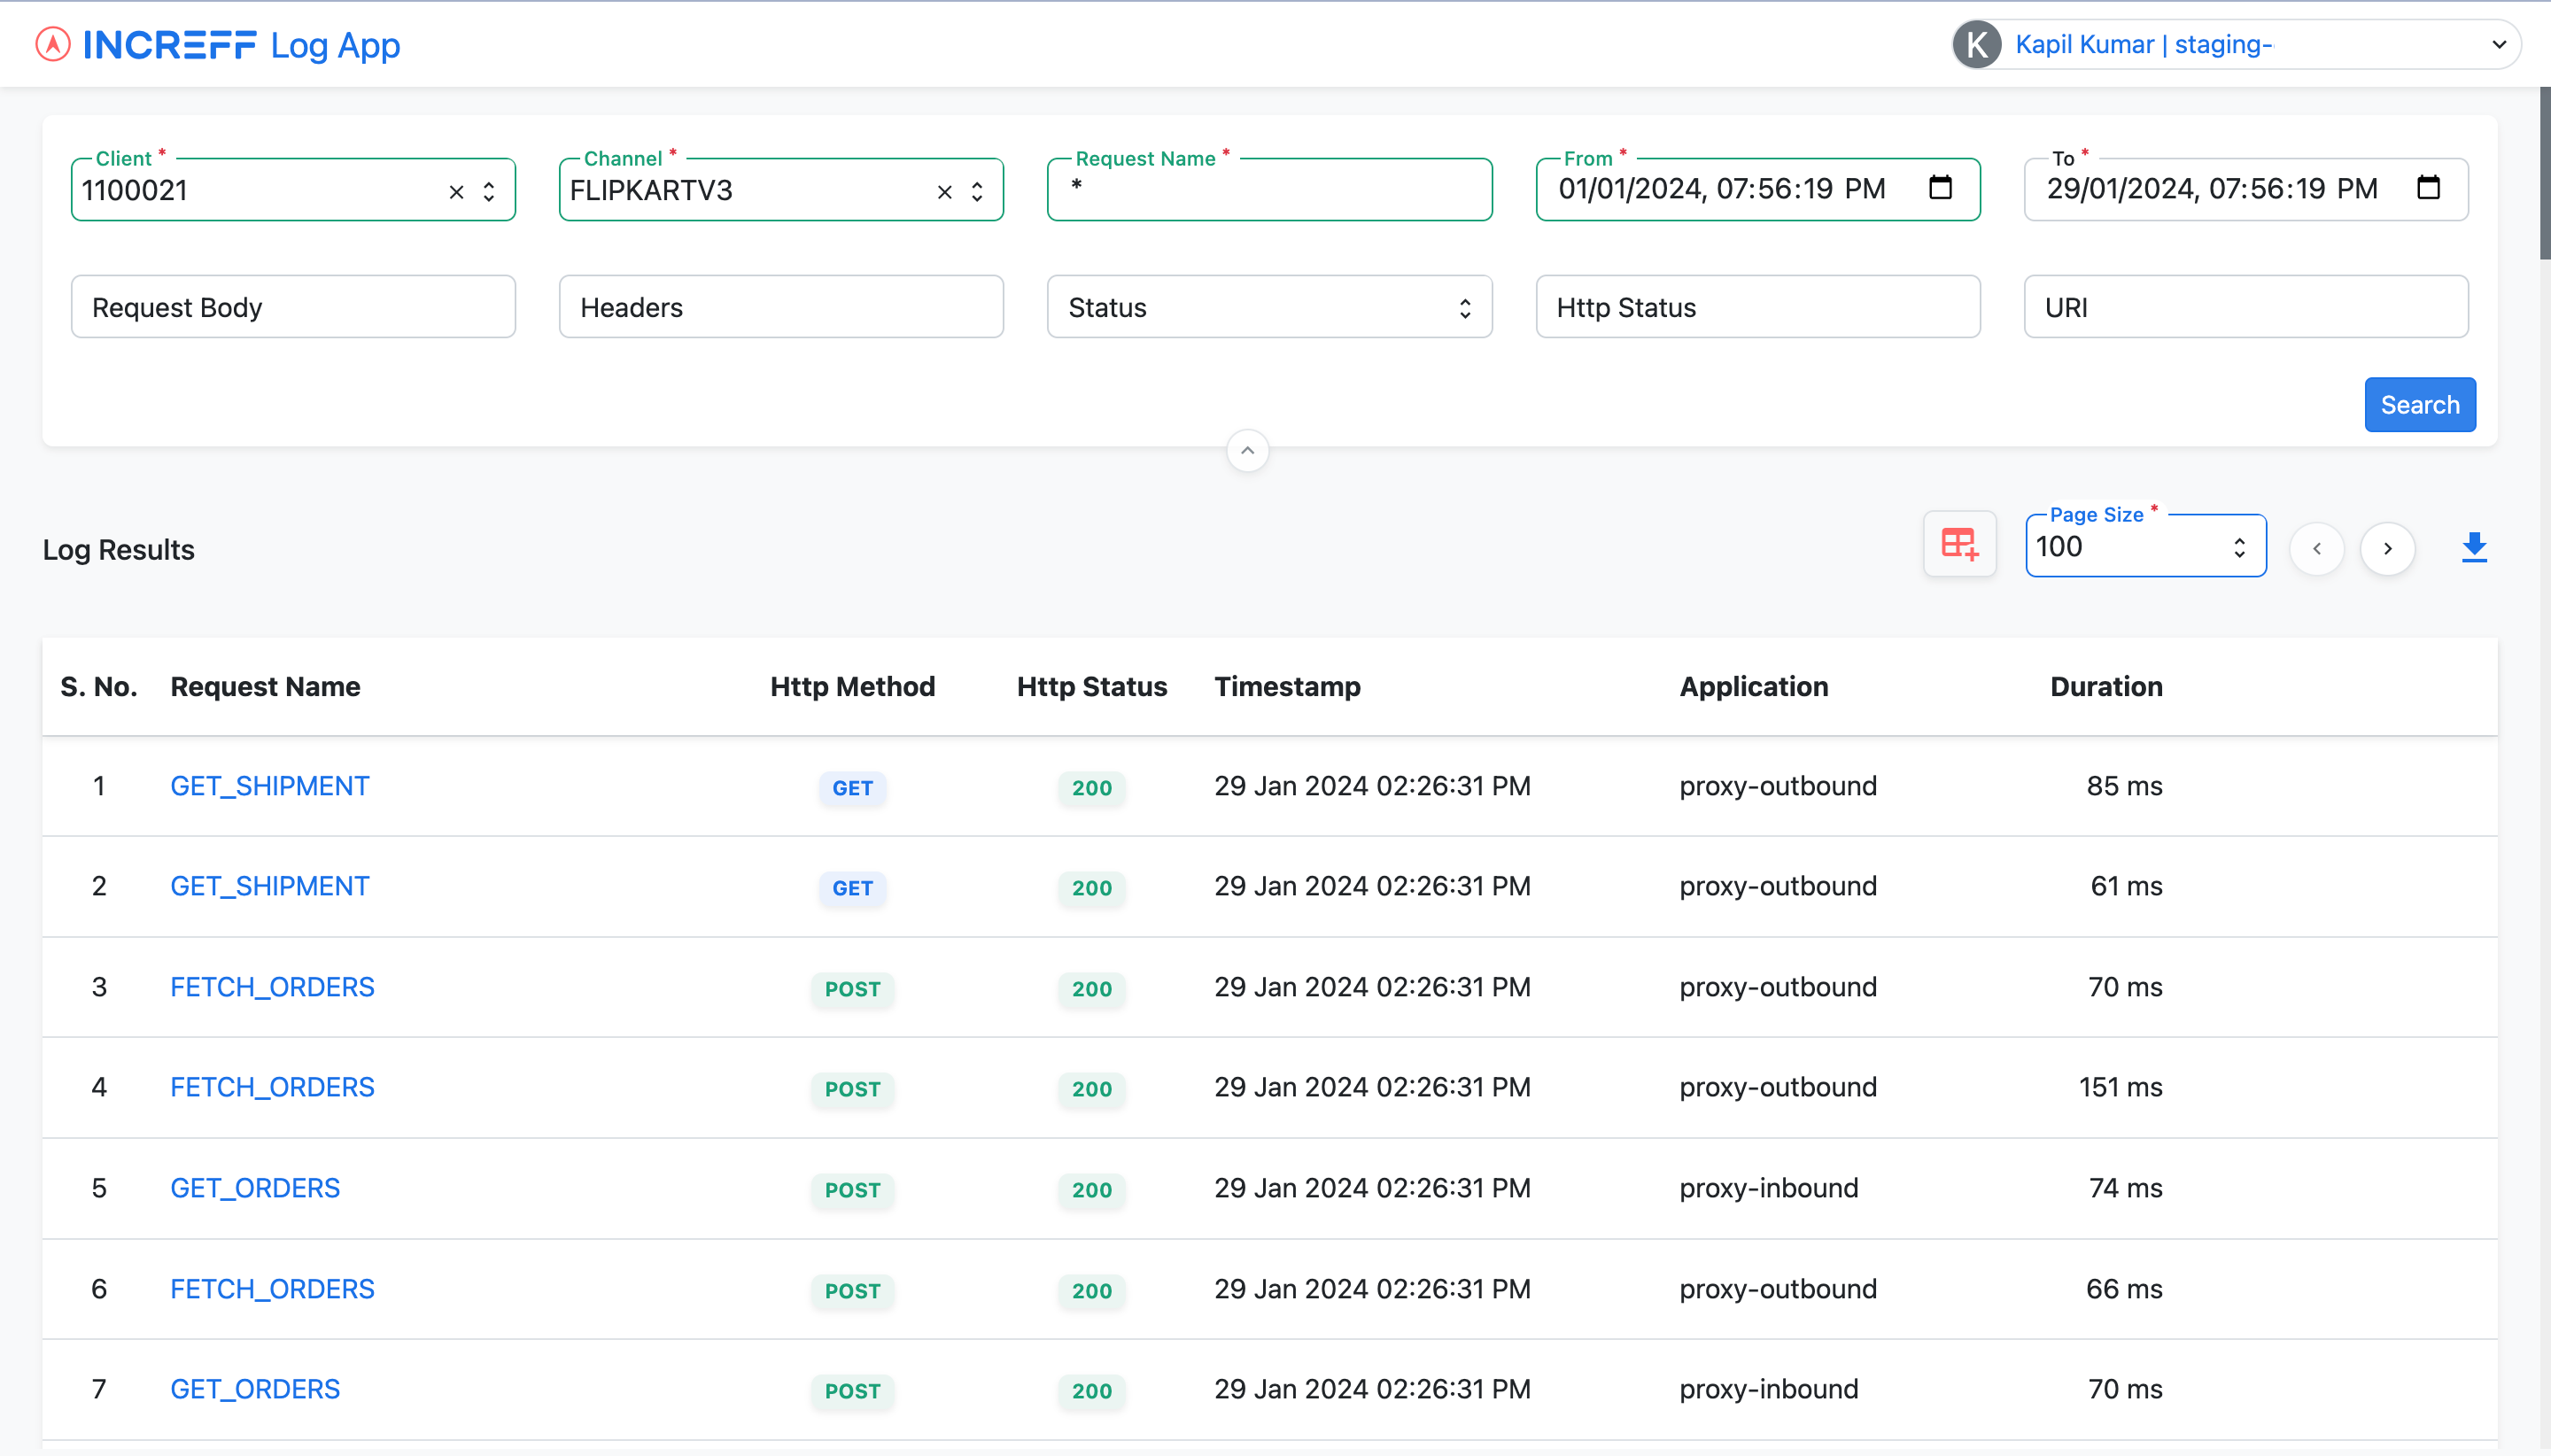
Task: Open GET_SHIPMENT log in row 2
Action: coord(269,886)
